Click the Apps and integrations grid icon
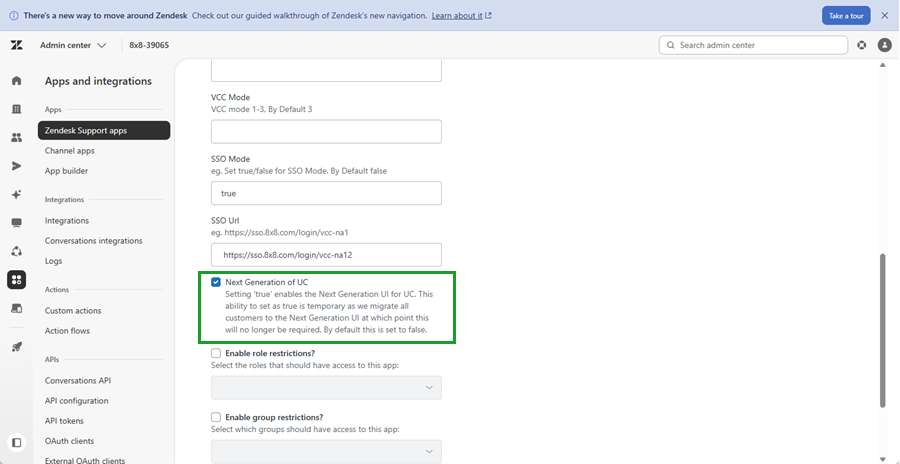The height and width of the screenshot is (464, 900). click(x=17, y=280)
